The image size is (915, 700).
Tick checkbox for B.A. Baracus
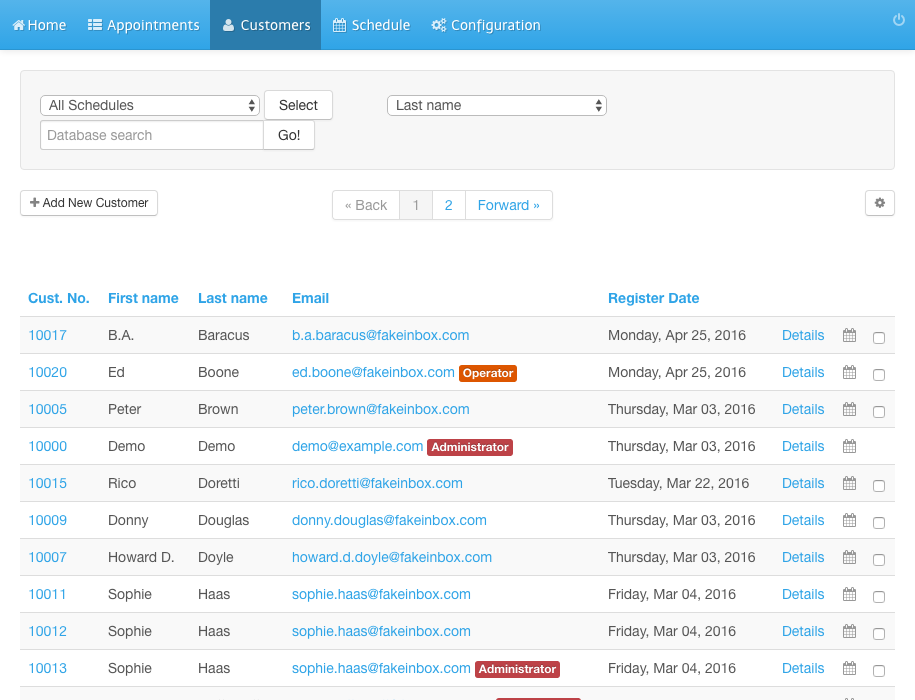(x=879, y=338)
